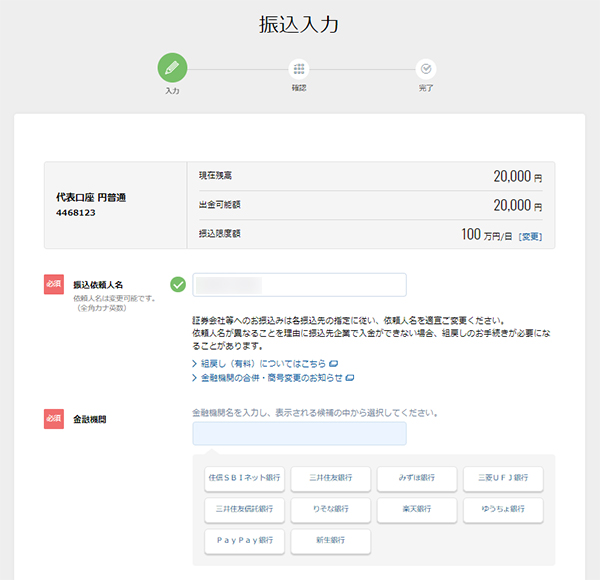Click external-link icon after 組戻し（有料）についてはこちら
This screenshot has width=600, height=580.
click(333, 363)
